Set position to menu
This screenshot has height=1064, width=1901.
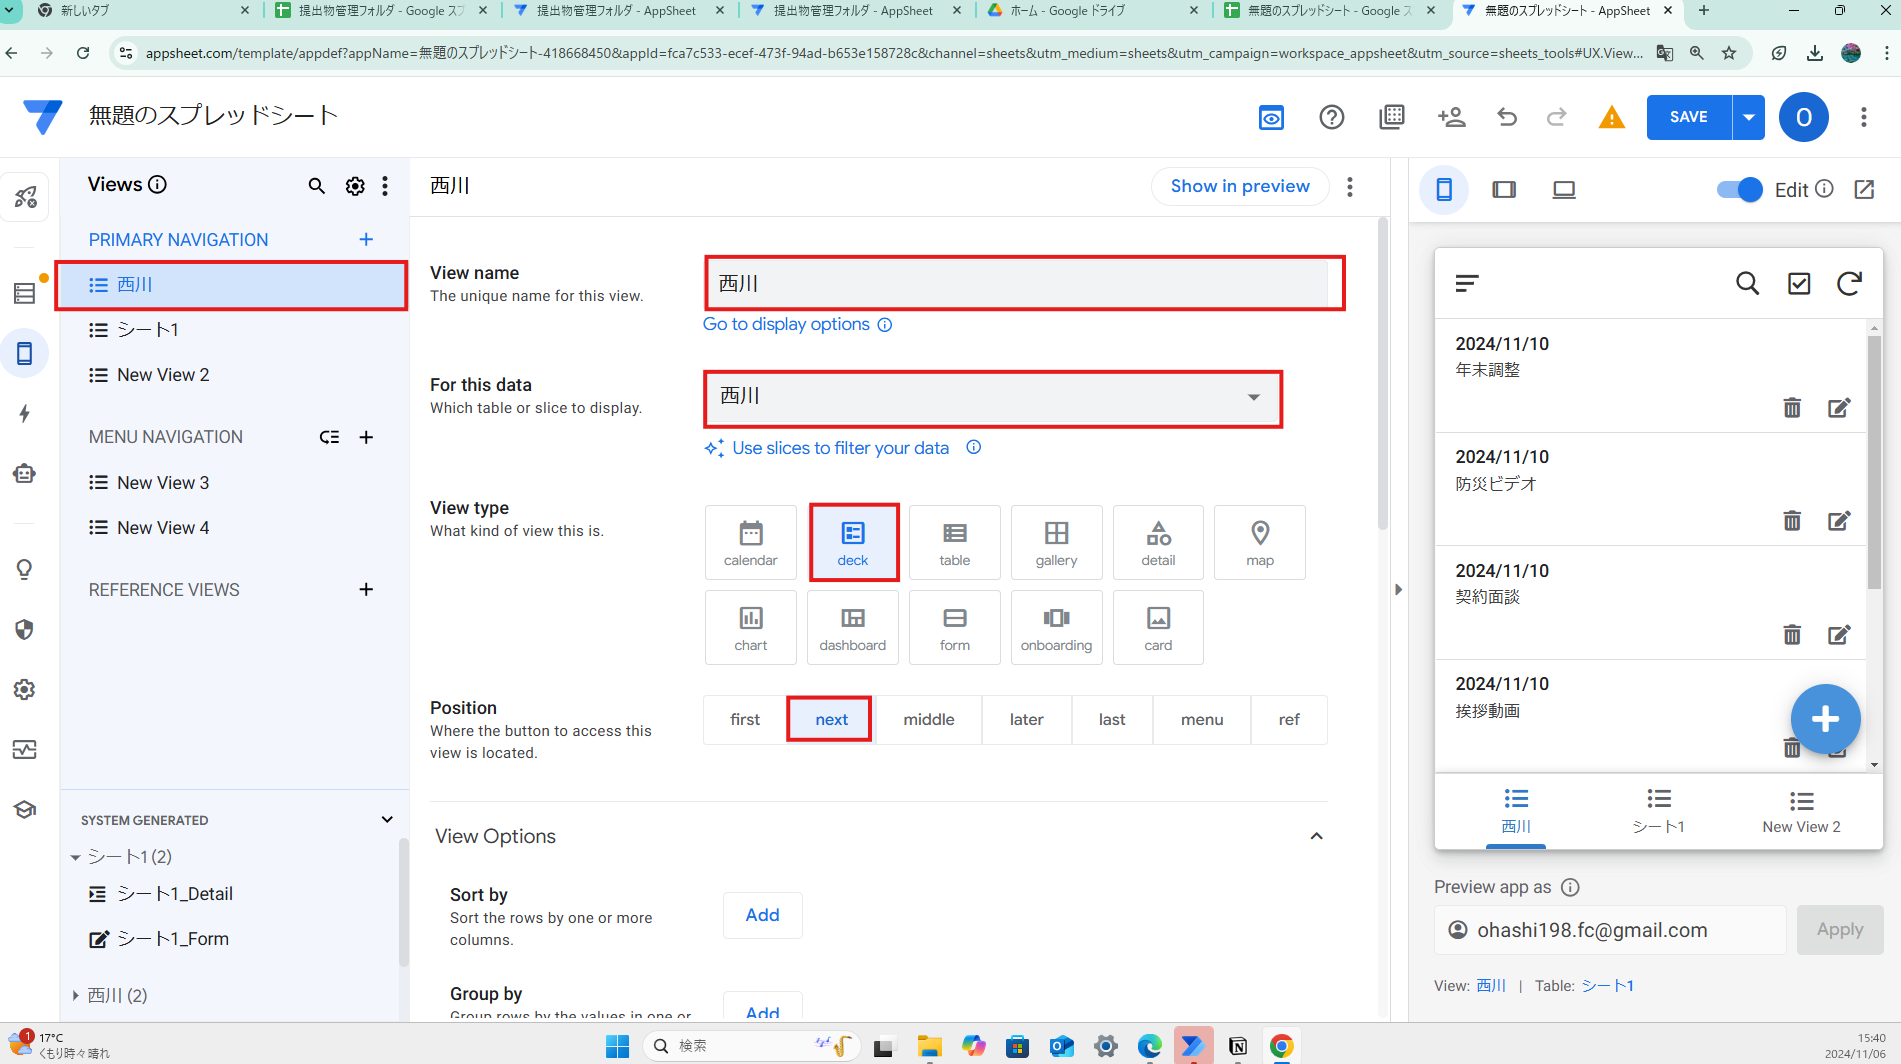click(1202, 719)
